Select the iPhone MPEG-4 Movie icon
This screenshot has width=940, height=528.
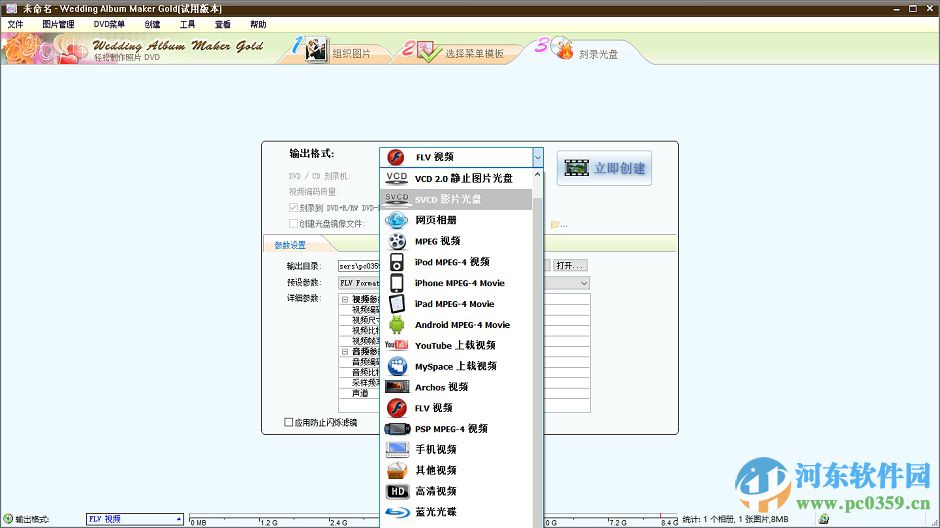tap(396, 283)
